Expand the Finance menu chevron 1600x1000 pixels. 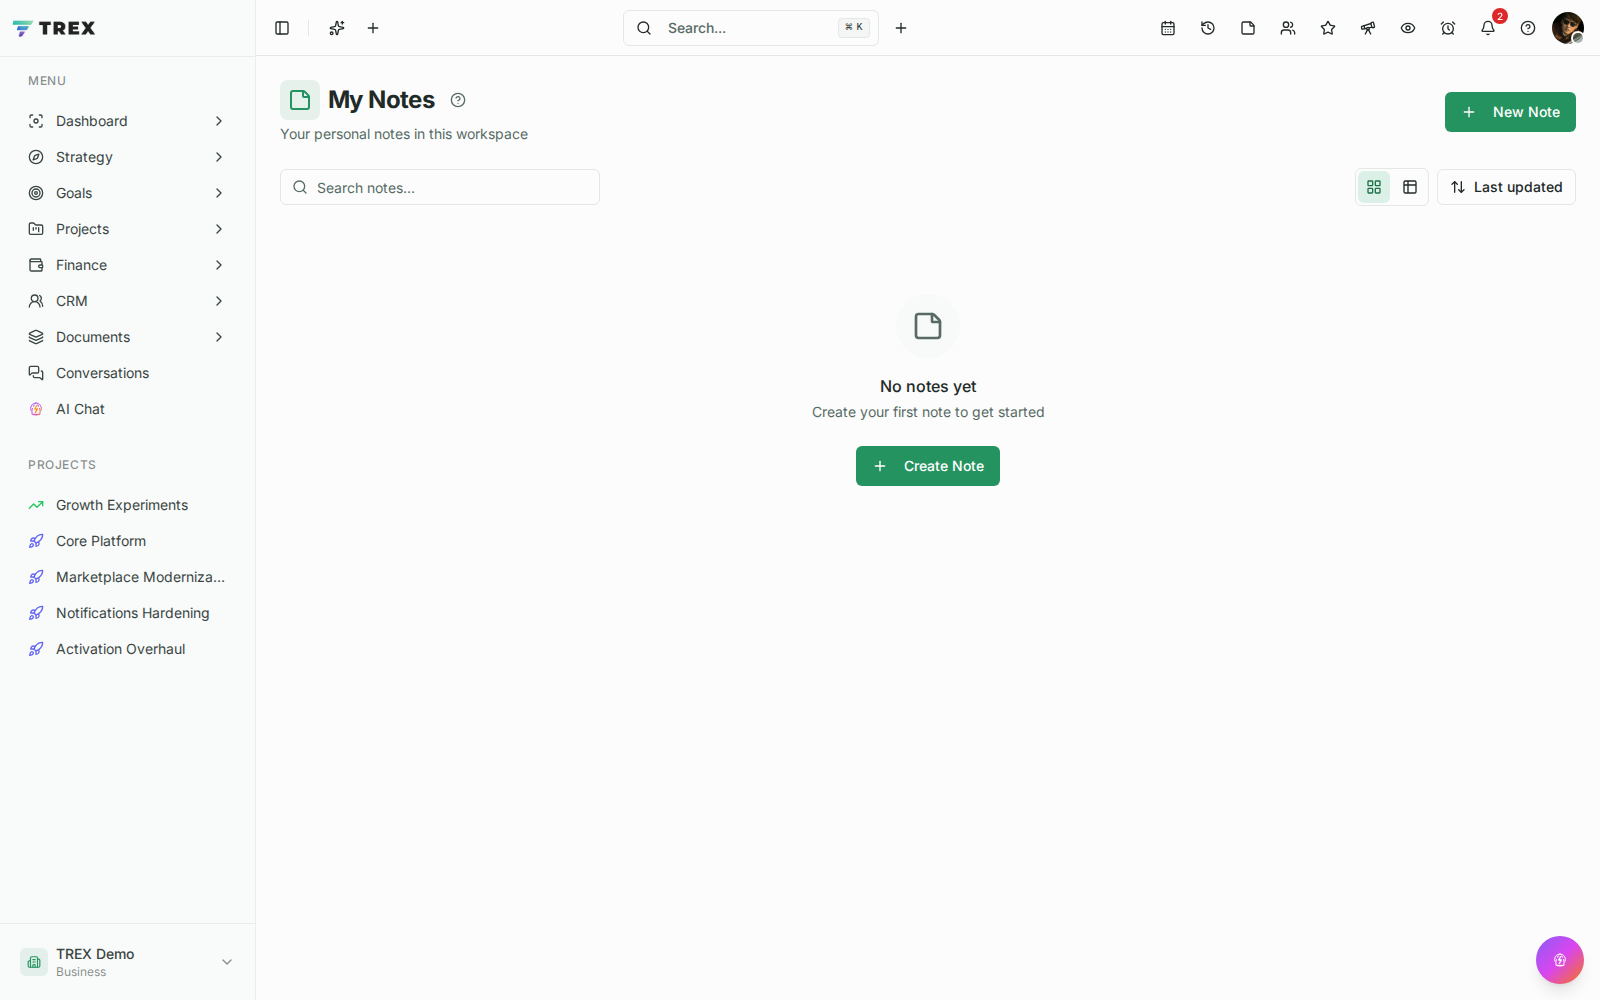(x=219, y=265)
